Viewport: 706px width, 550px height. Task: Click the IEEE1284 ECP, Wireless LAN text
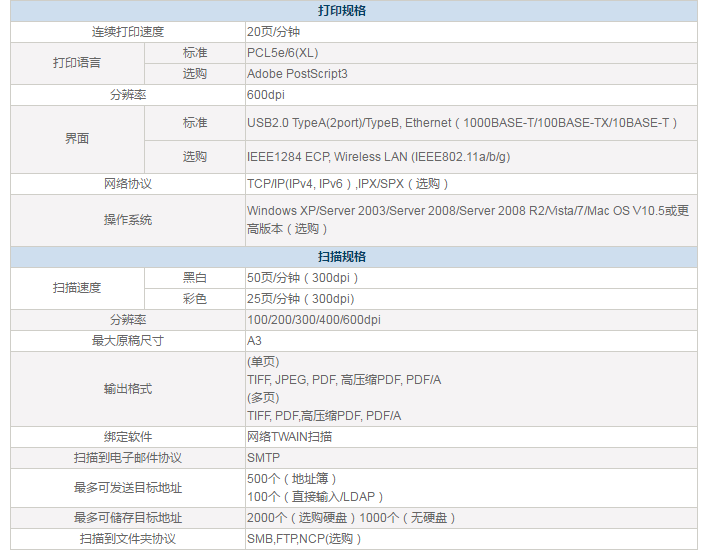378,157
